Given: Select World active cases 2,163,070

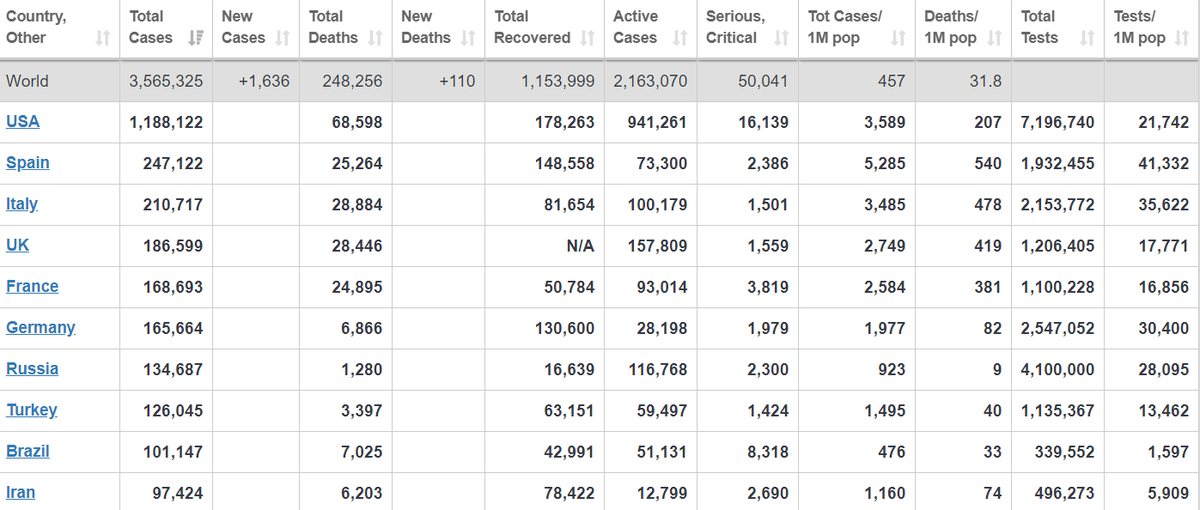Looking at the screenshot, I should pos(650,81).
